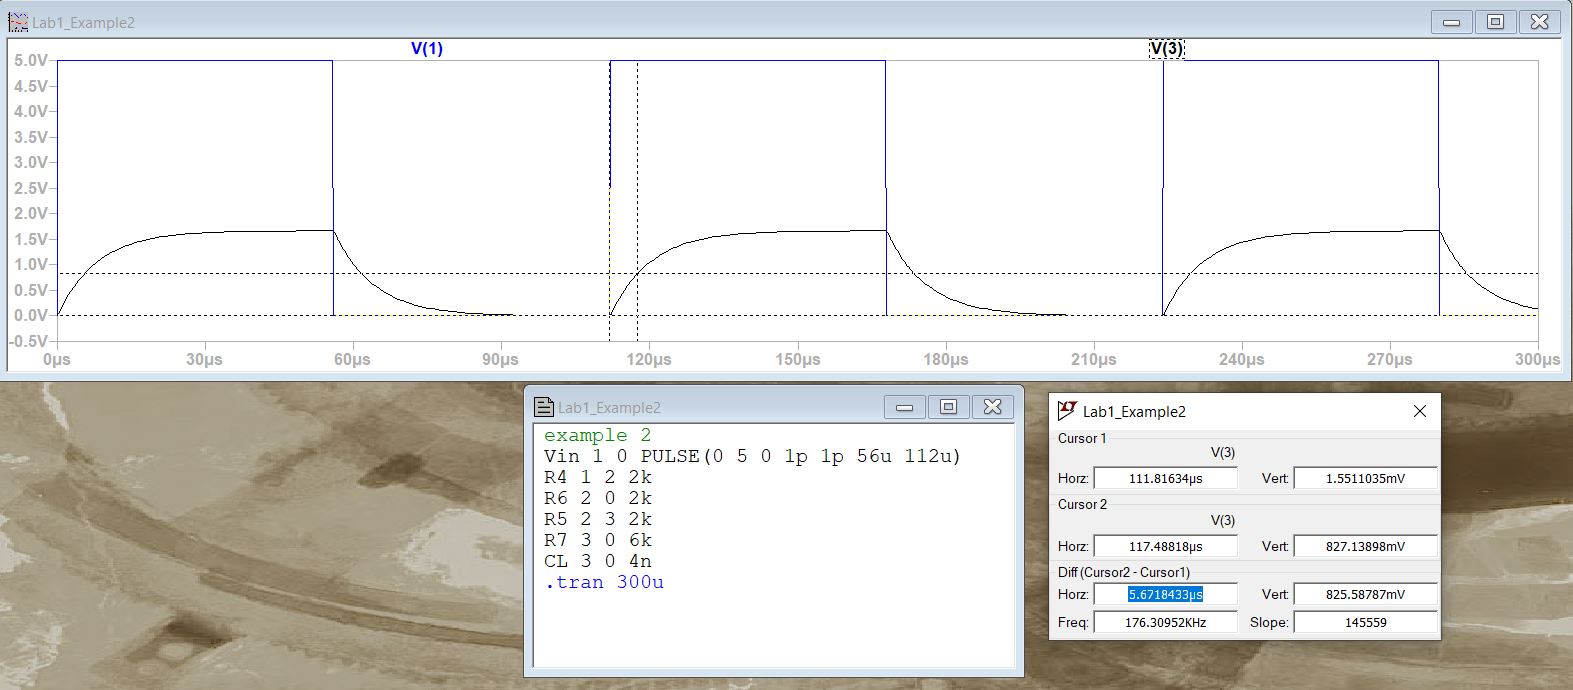
Task: Select the V(3) trace label
Action: (x=1166, y=49)
